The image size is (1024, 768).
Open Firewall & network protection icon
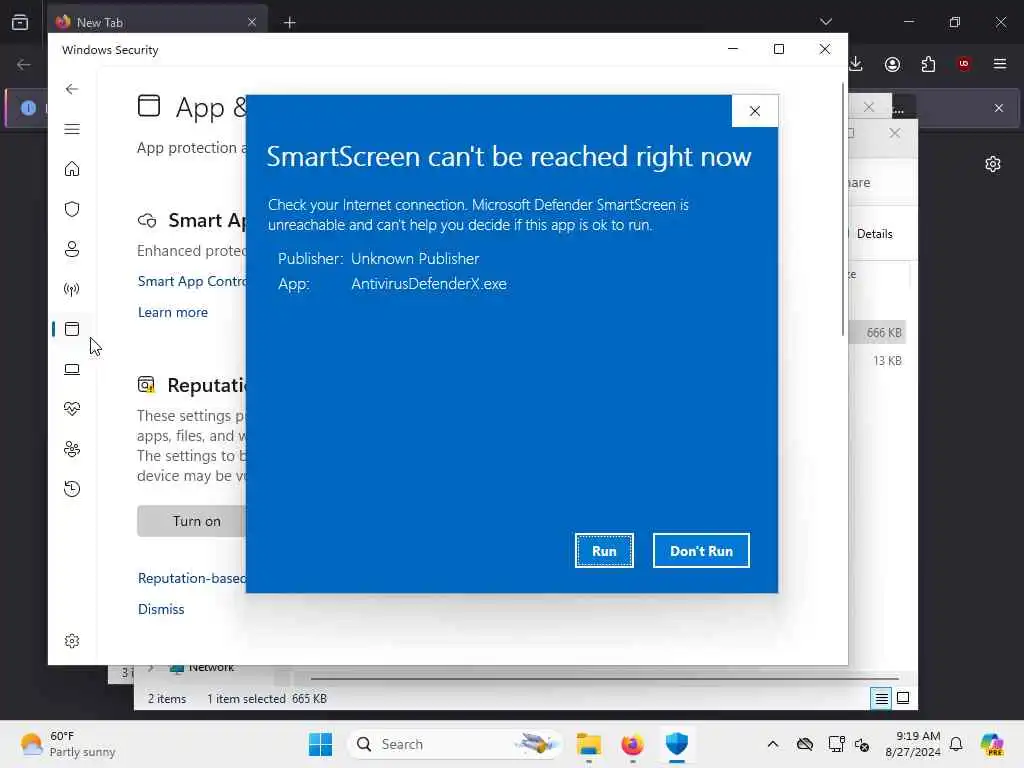coord(72,289)
